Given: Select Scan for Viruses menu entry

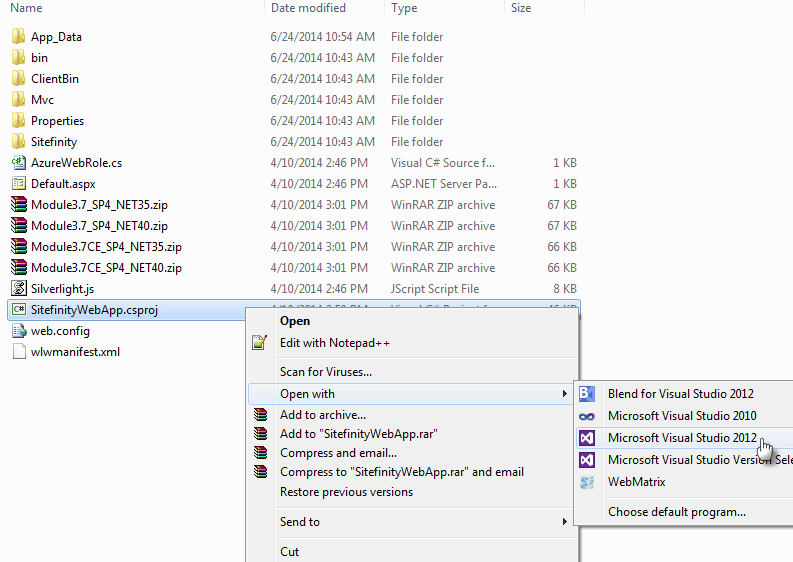Looking at the screenshot, I should pyautogui.click(x=326, y=372).
